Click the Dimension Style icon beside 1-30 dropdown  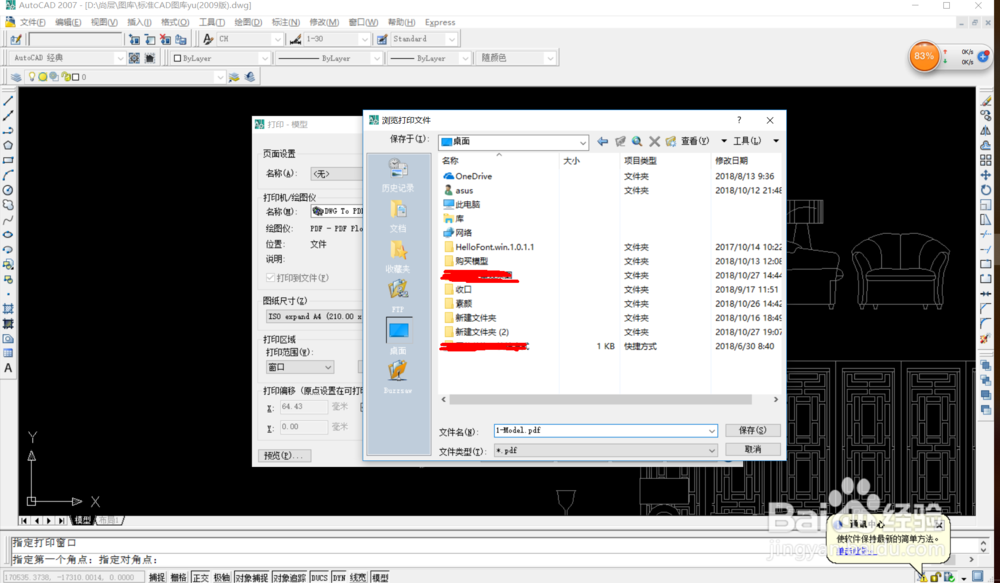[295, 39]
